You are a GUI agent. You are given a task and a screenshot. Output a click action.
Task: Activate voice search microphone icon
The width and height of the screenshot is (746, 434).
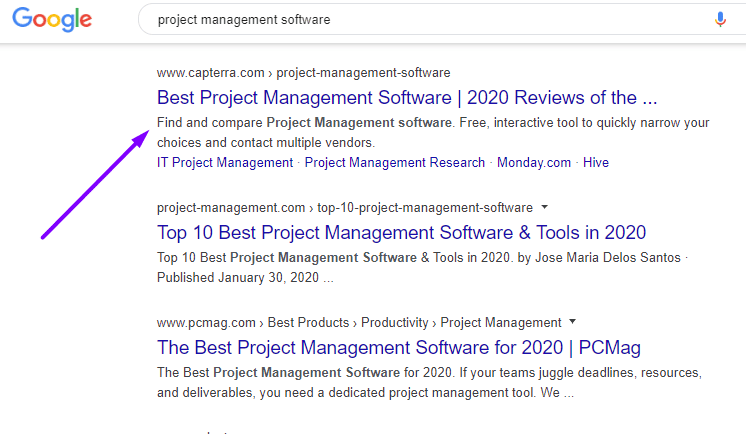720,20
